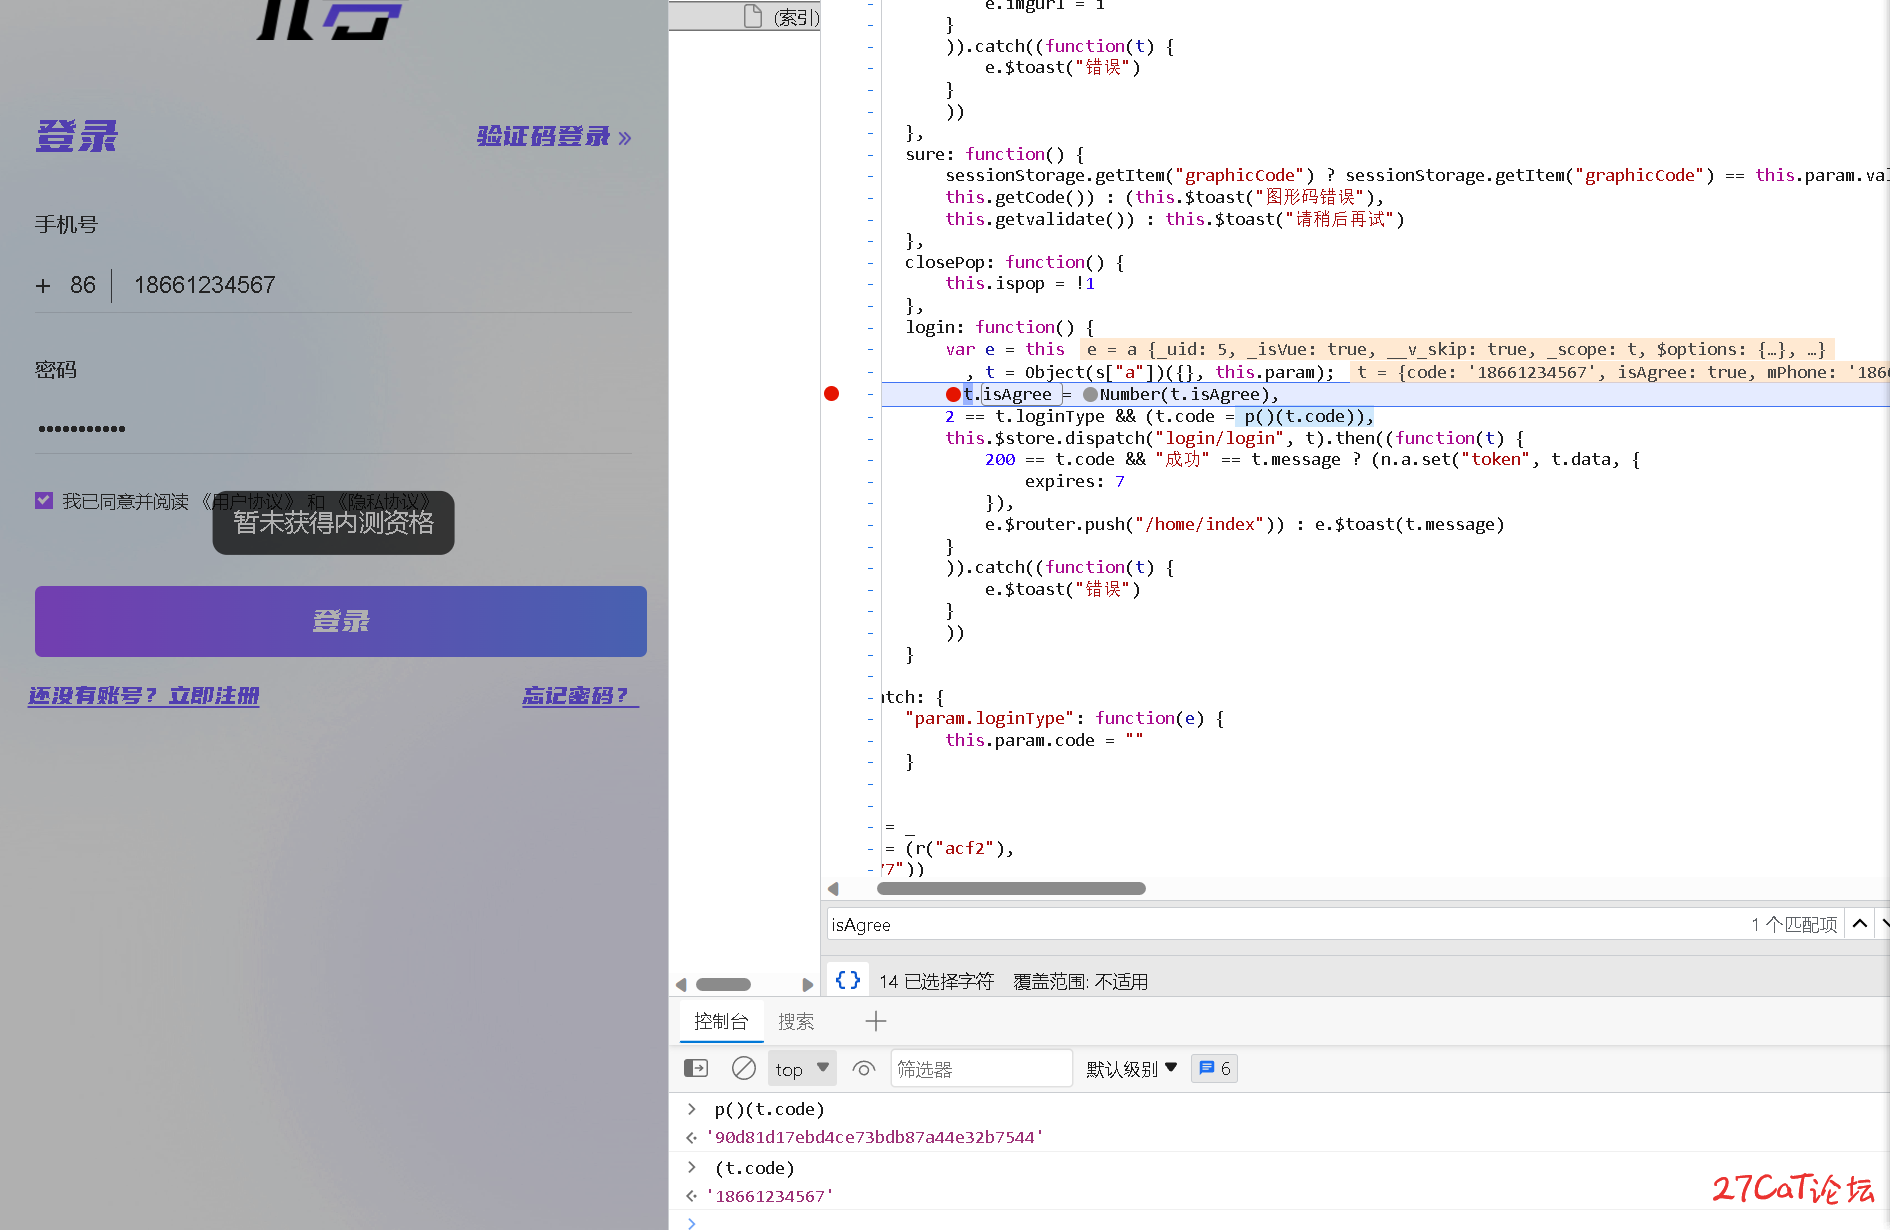
Task: Toggle the console sidebar panel icon
Action: click(x=695, y=1068)
